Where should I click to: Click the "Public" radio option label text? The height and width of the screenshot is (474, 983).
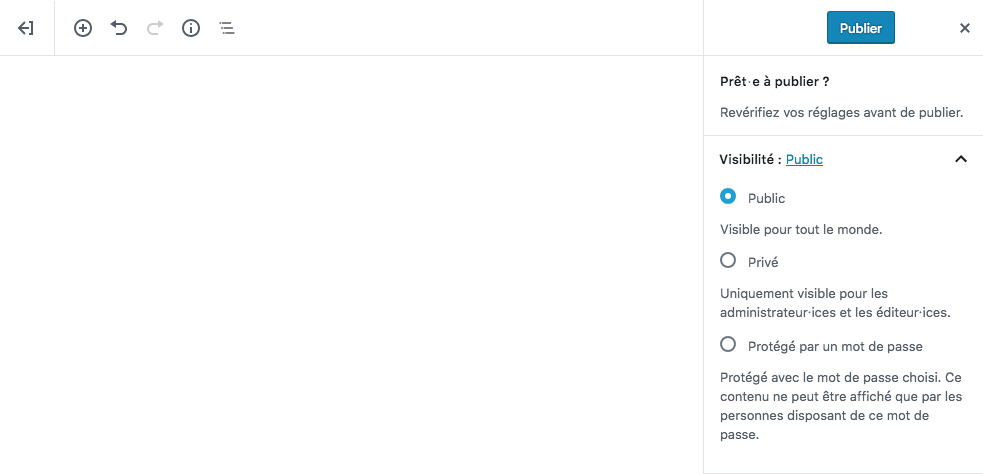(x=766, y=198)
